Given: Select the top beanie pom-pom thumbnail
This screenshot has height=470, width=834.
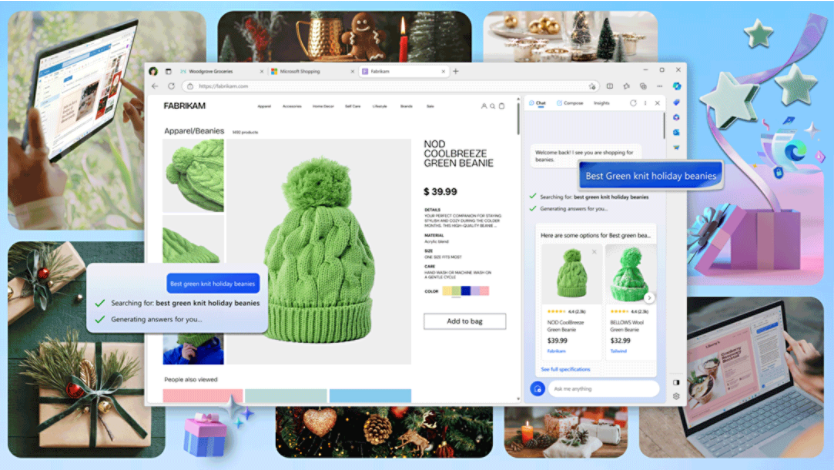Looking at the screenshot, I should tap(193, 175).
